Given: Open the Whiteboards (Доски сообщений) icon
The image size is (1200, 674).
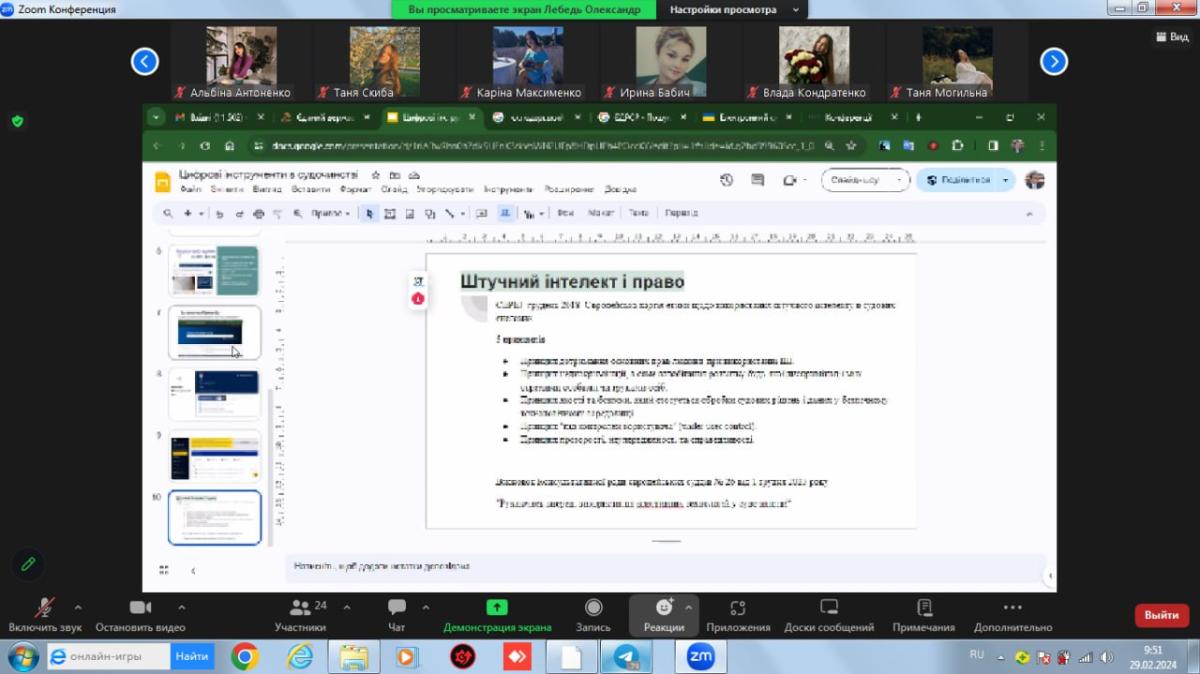Looking at the screenshot, I should [x=828, y=608].
